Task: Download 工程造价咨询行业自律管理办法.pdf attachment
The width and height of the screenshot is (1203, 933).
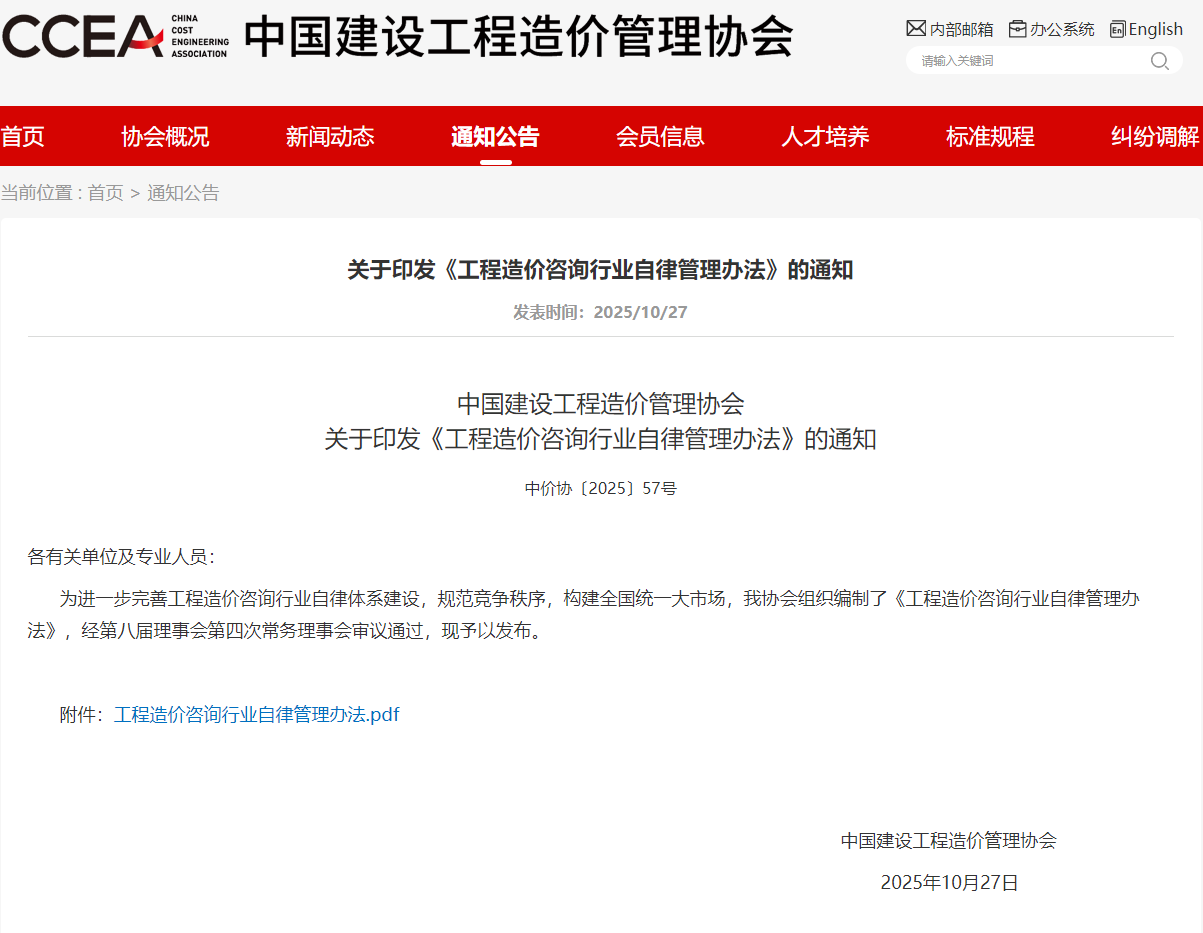Action: (256, 715)
